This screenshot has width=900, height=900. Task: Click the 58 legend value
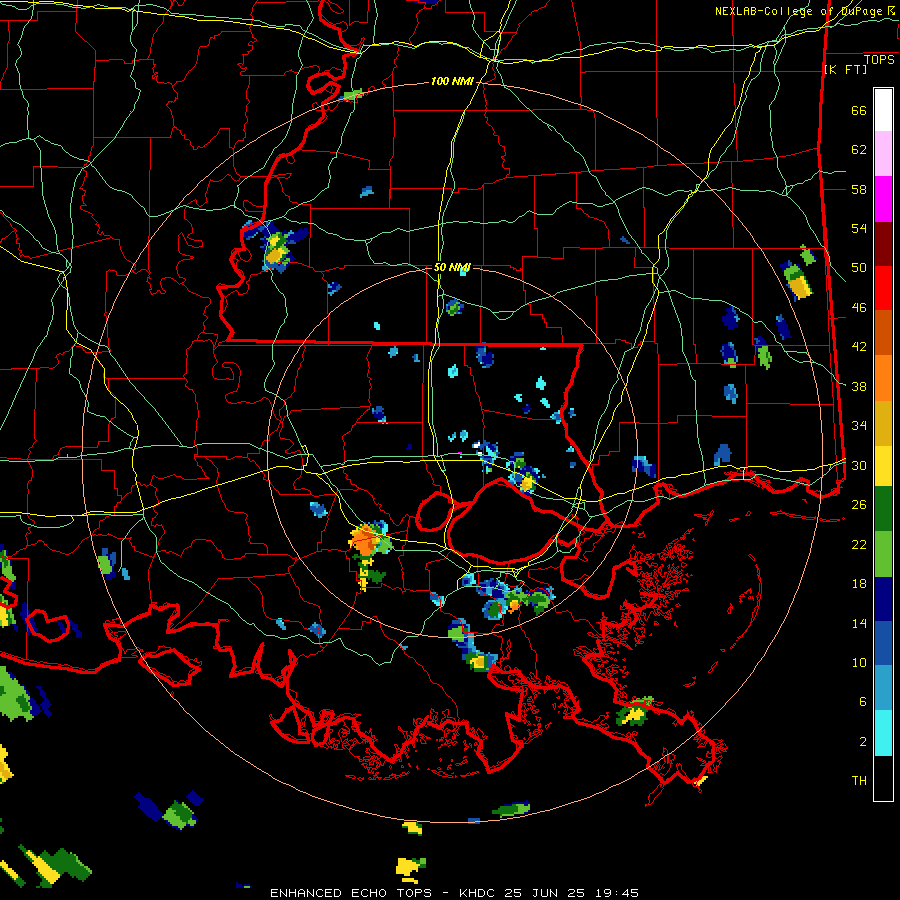859,189
